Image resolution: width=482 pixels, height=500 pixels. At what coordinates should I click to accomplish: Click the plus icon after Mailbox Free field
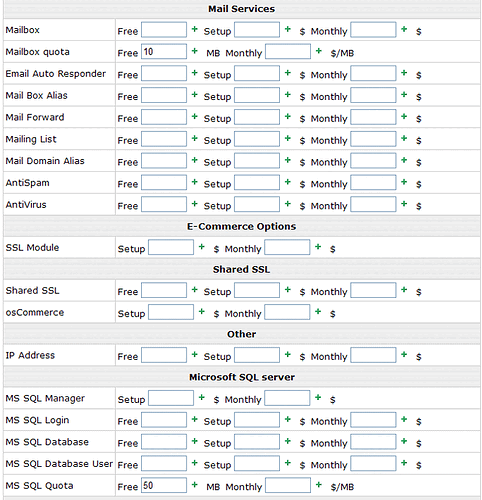point(195,29)
